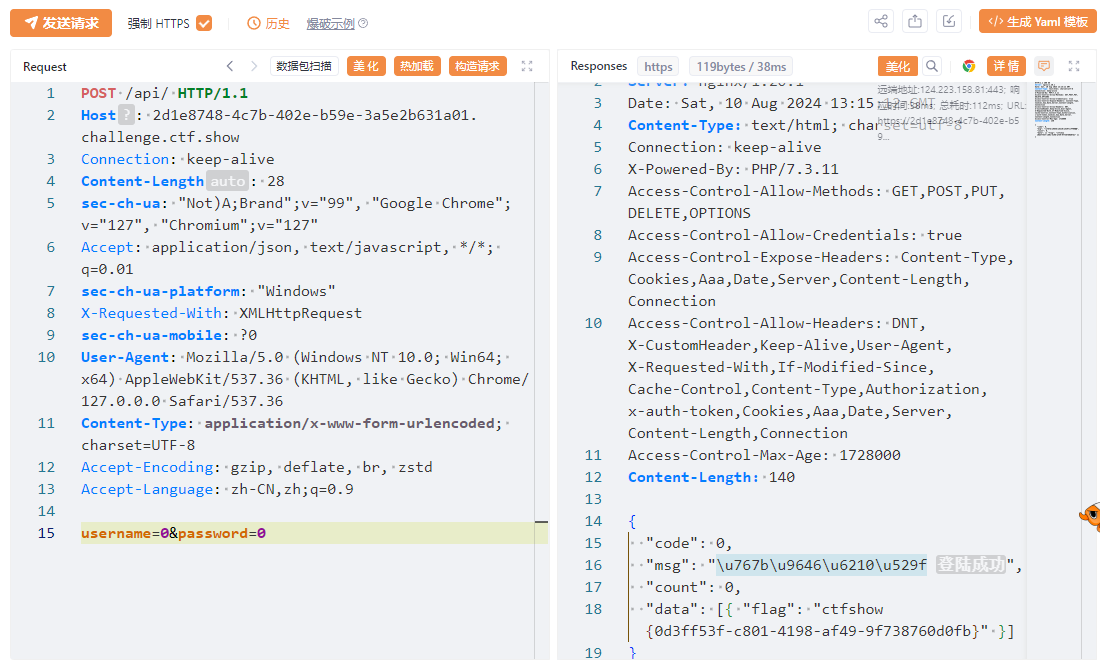Screen dimensions: 1100x664
Task: Click the auto tag beside Content-Length
Action: (228, 181)
